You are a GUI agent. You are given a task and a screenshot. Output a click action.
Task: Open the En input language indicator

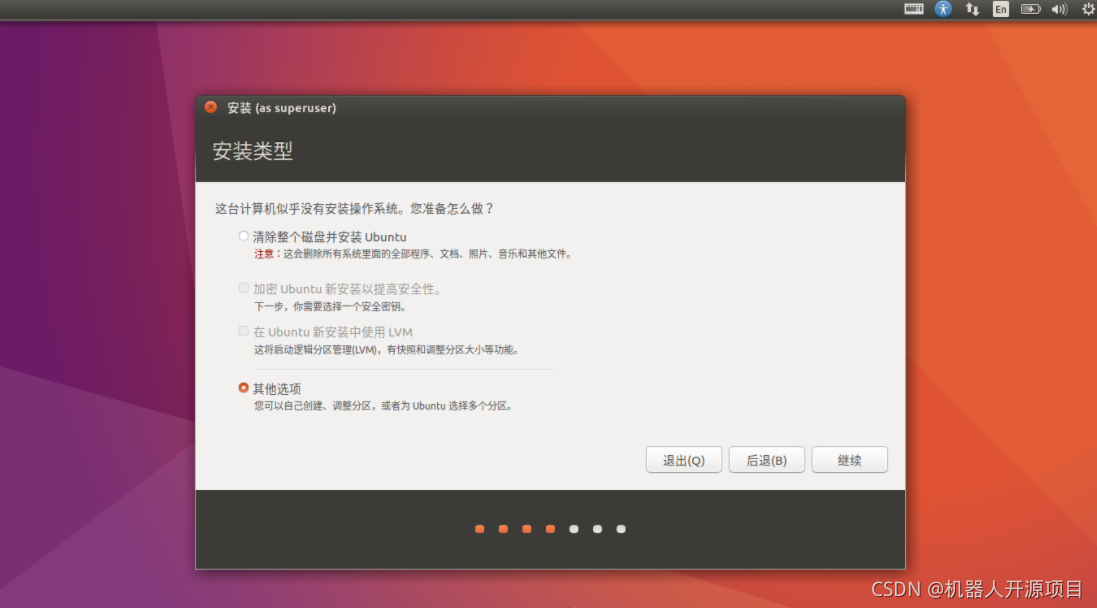[x=1001, y=9]
